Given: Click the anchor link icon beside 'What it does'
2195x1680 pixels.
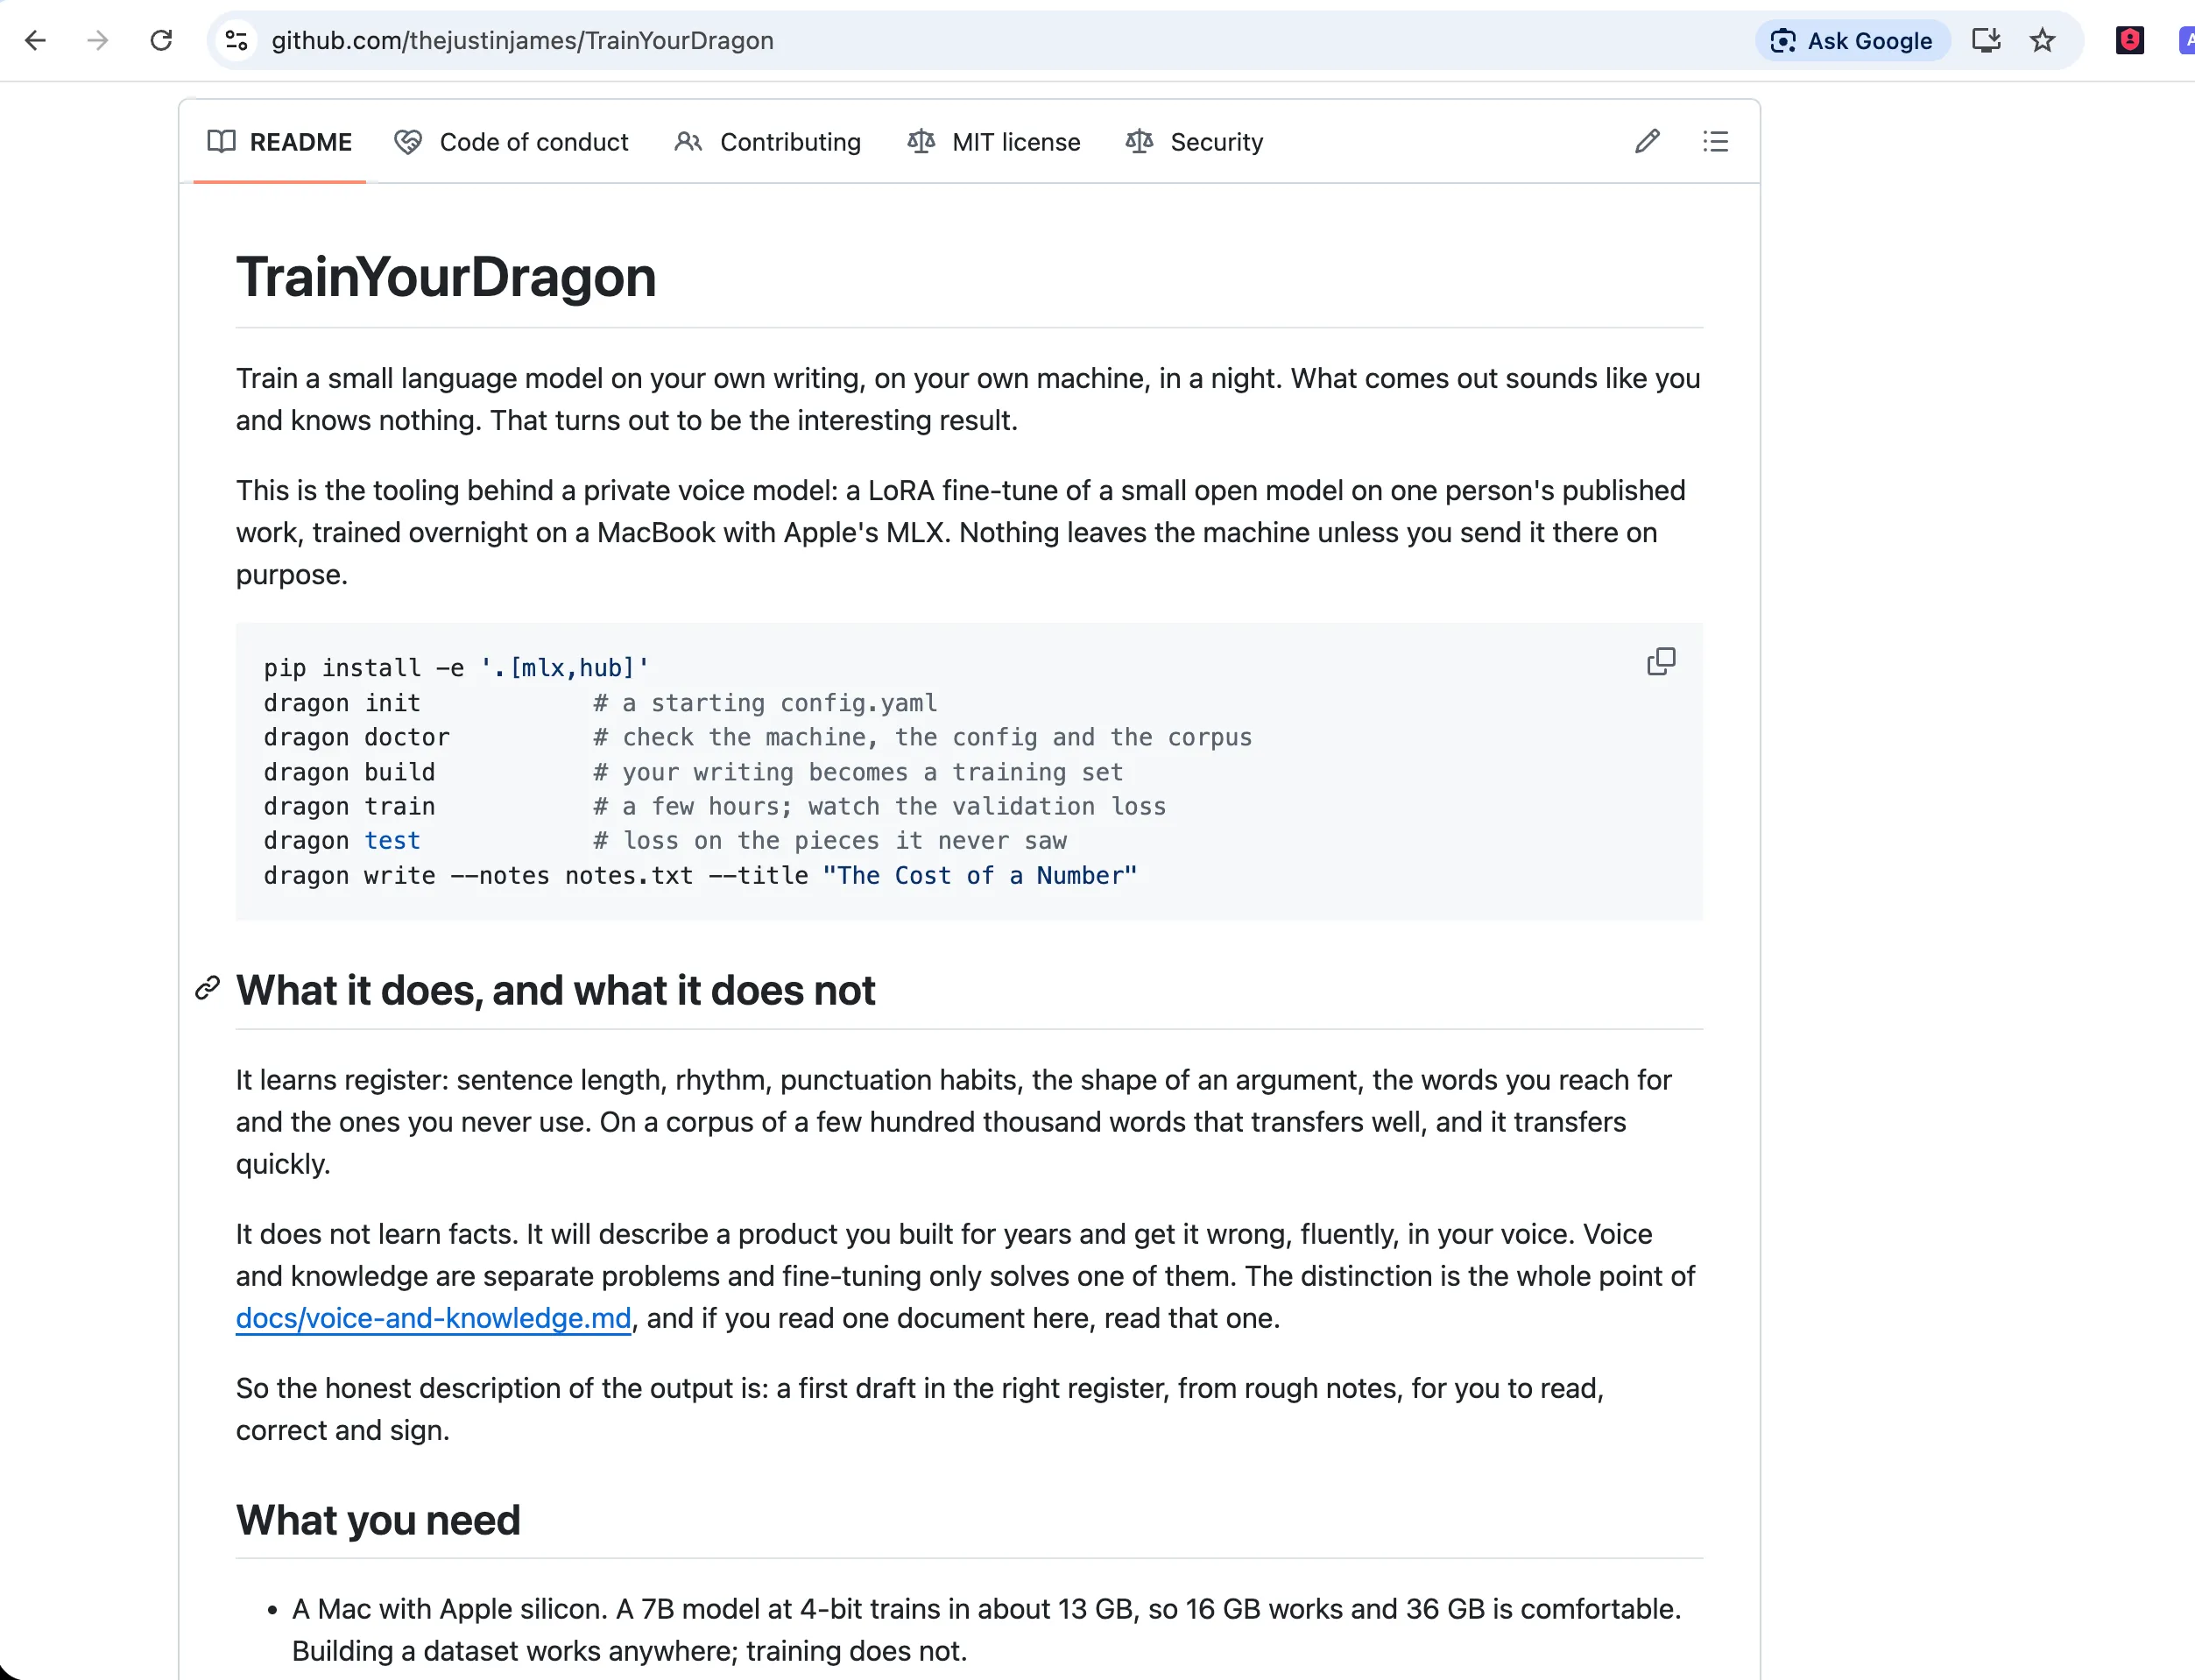Looking at the screenshot, I should [207, 989].
